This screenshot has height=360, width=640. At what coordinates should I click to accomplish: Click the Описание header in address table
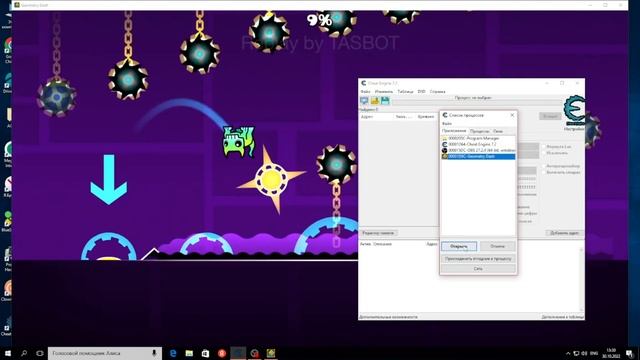382,244
